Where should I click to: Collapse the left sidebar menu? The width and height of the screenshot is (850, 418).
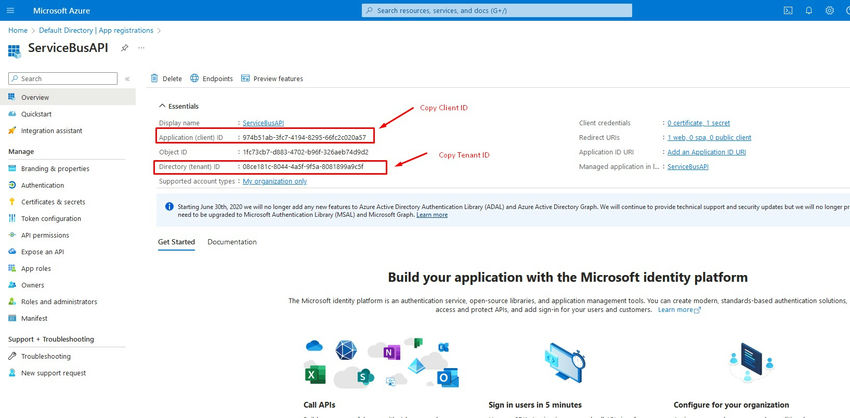coord(127,79)
